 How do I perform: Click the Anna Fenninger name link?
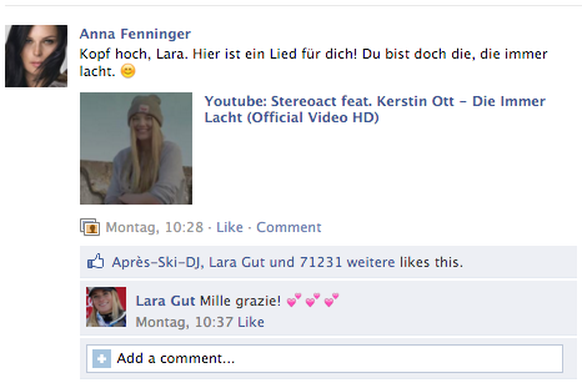click(135, 34)
